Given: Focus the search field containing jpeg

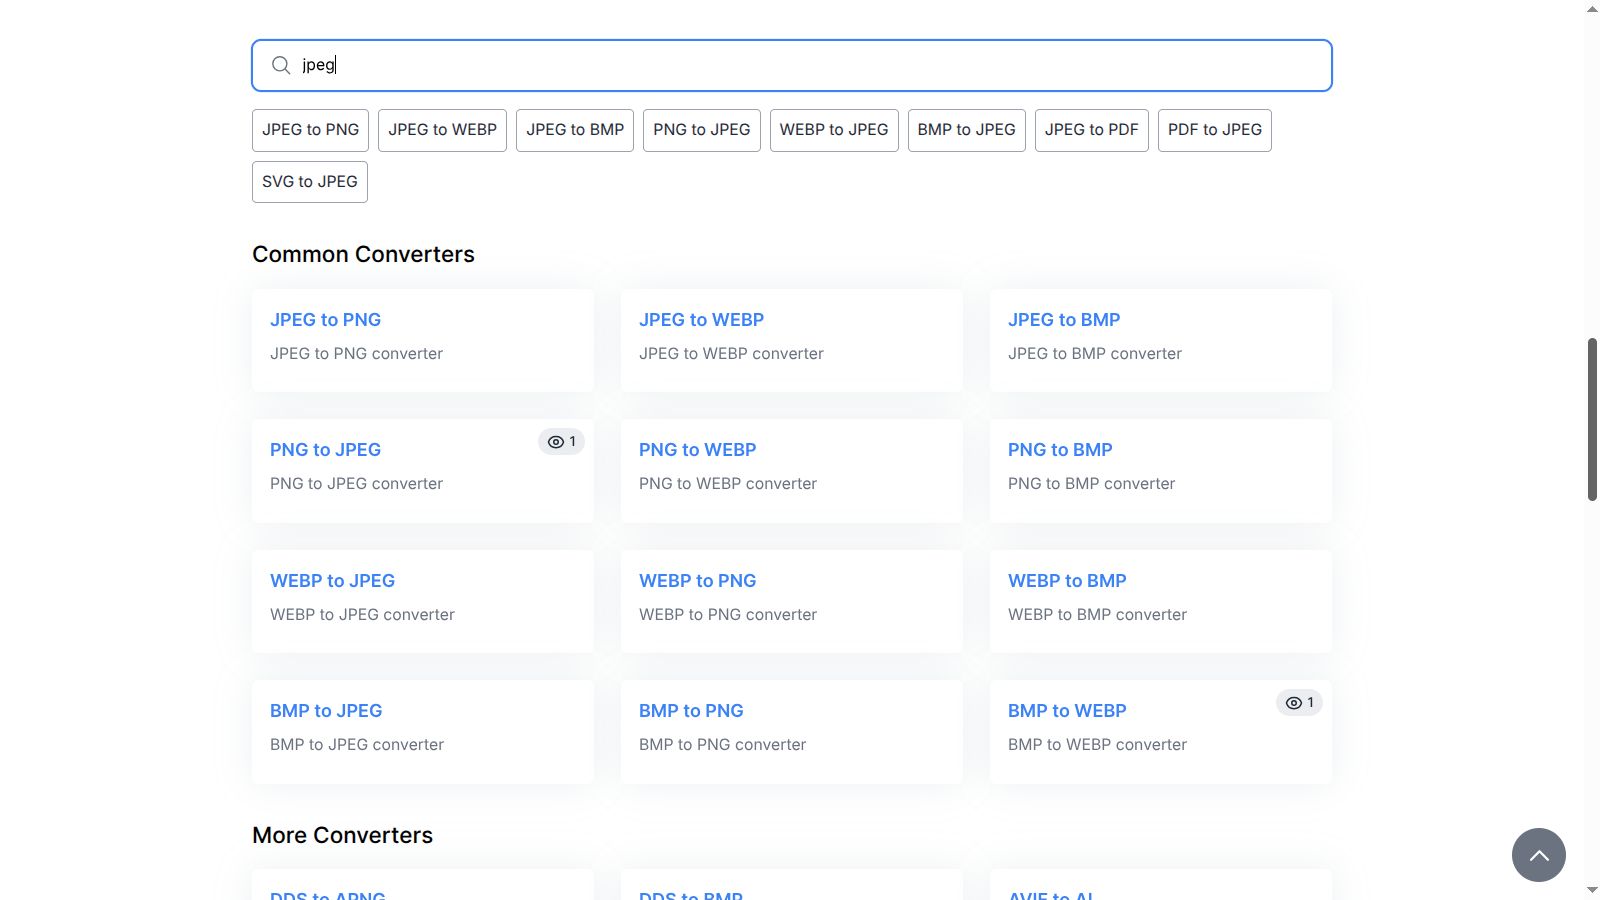Looking at the screenshot, I should (792, 65).
